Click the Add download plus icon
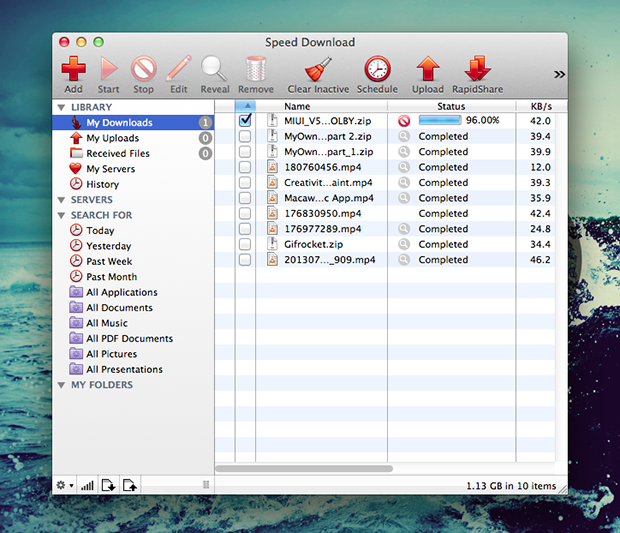 [74, 69]
